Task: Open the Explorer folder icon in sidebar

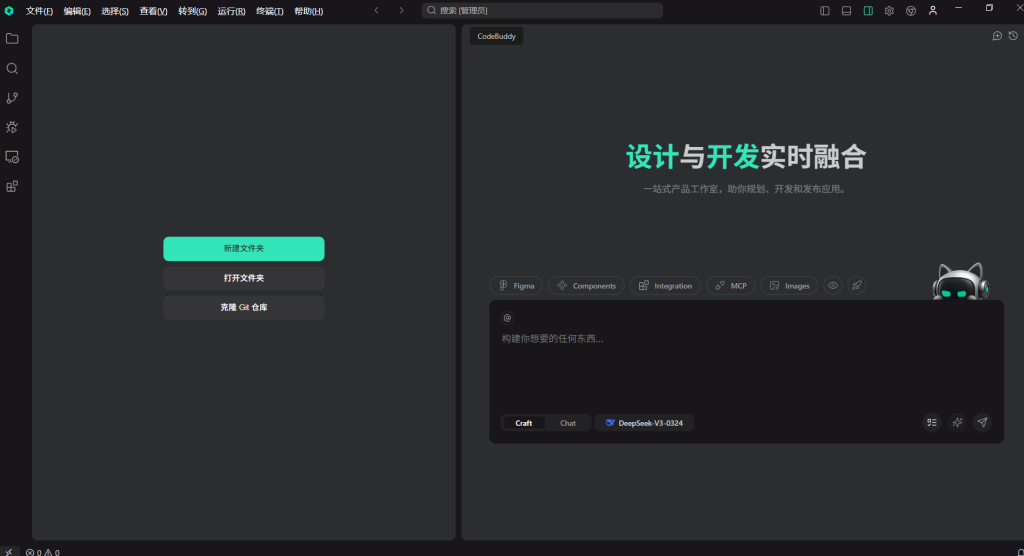Action: click(x=12, y=39)
